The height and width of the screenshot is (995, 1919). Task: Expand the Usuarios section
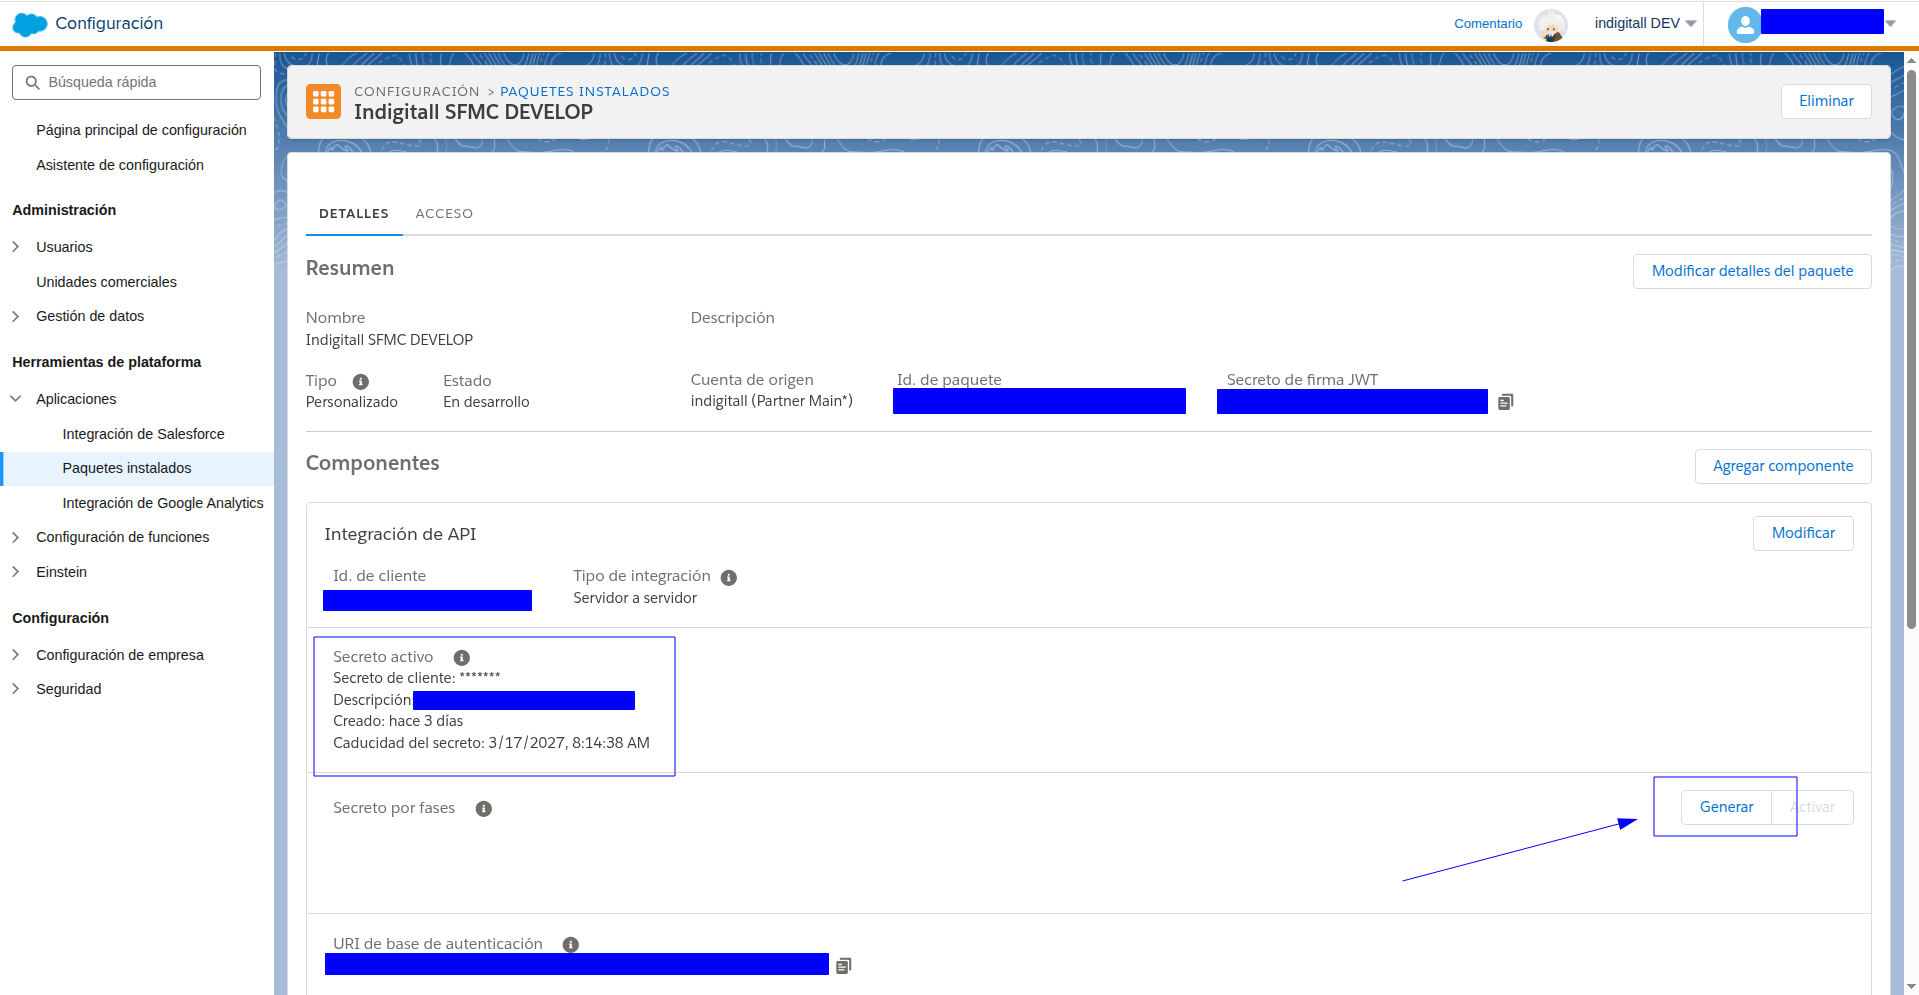click(x=15, y=247)
